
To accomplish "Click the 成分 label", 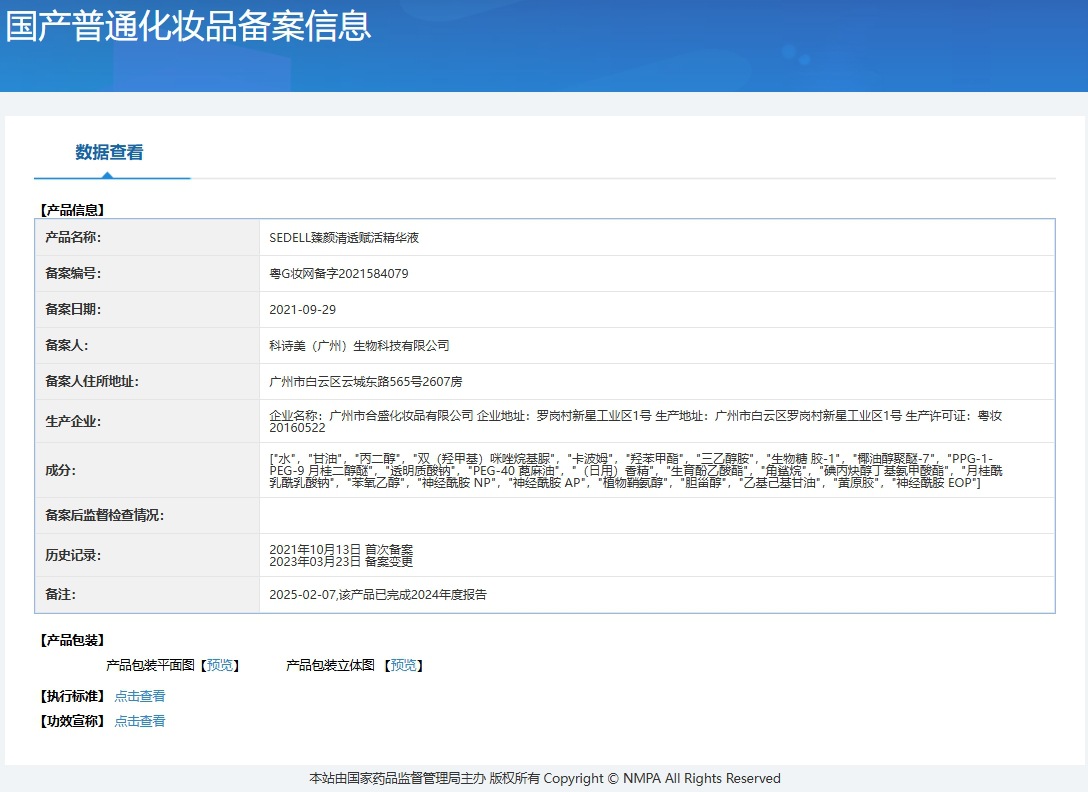I will (x=60, y=470).
